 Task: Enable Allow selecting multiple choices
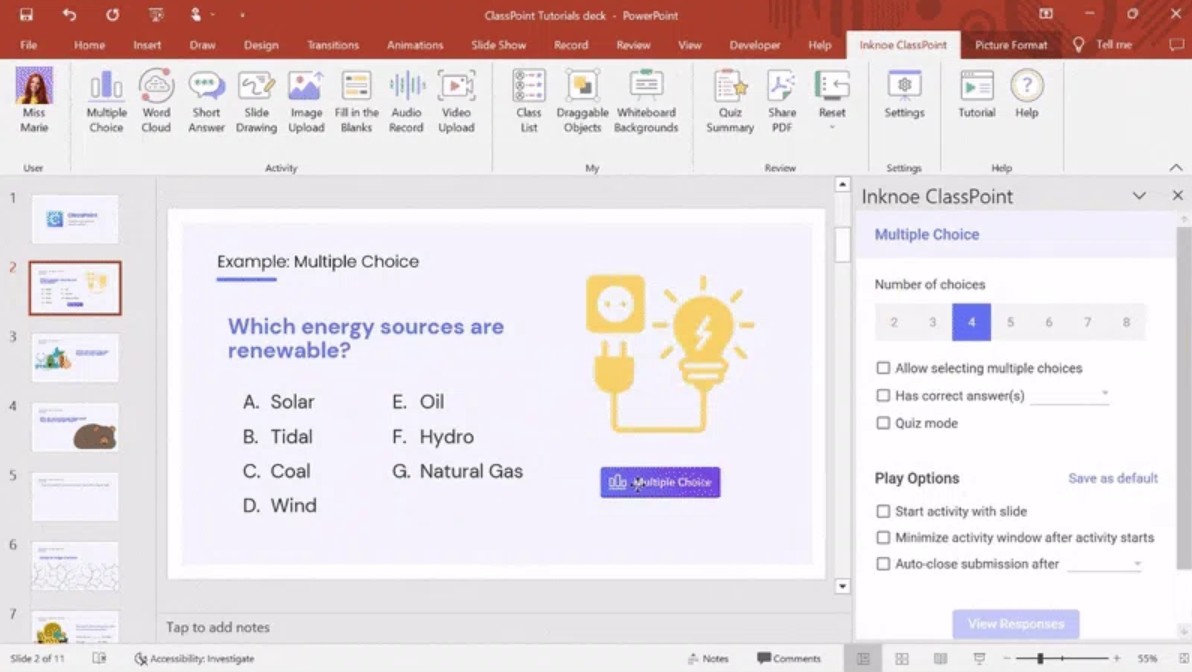pos(883,368)
